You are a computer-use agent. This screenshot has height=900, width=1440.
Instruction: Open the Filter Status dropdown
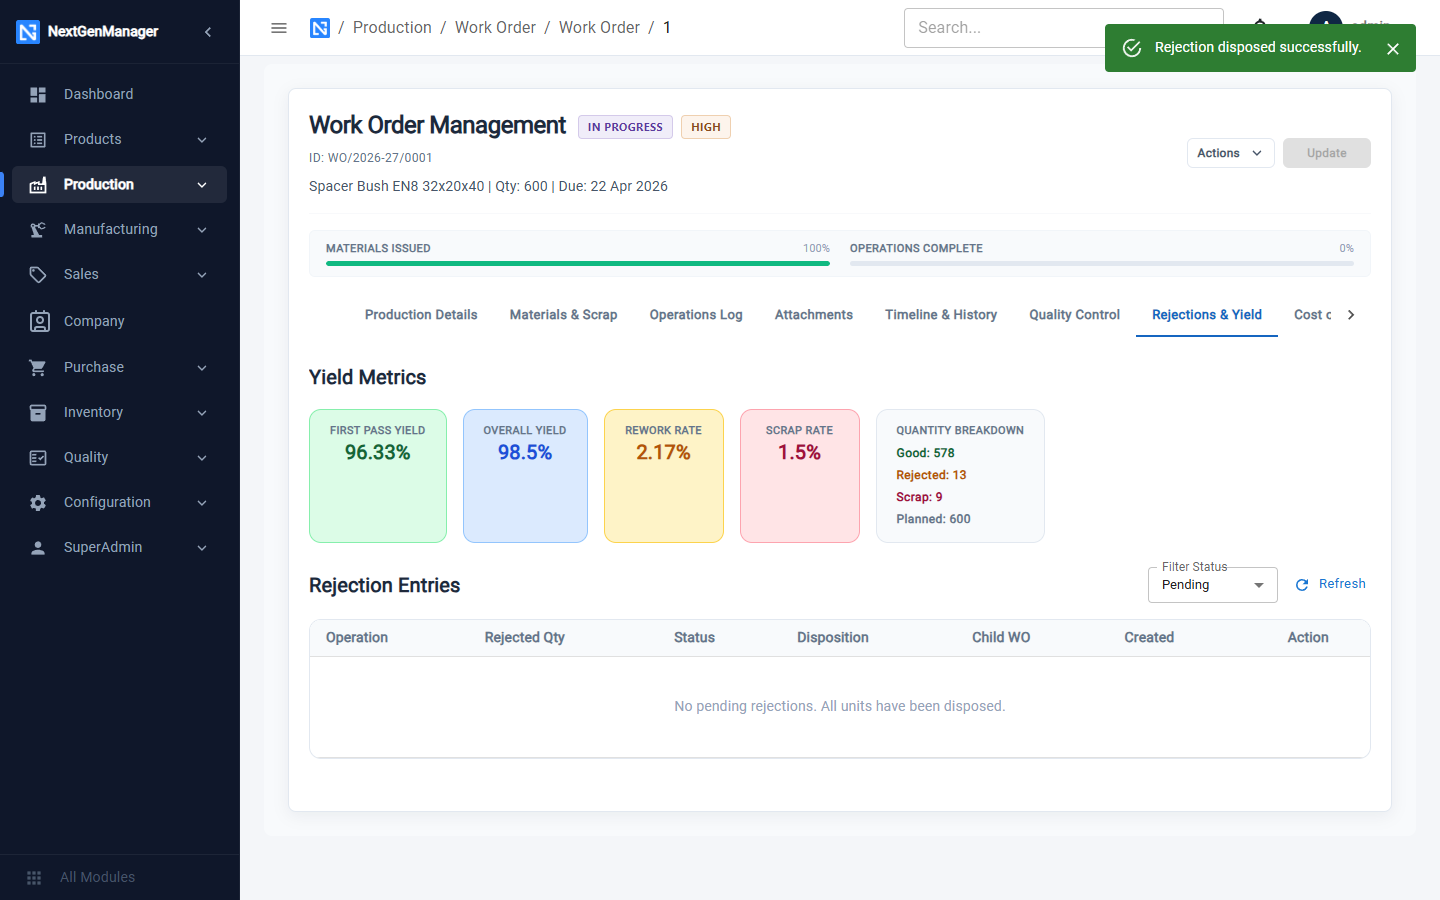pyautogui.click(x=1212, y=585)
